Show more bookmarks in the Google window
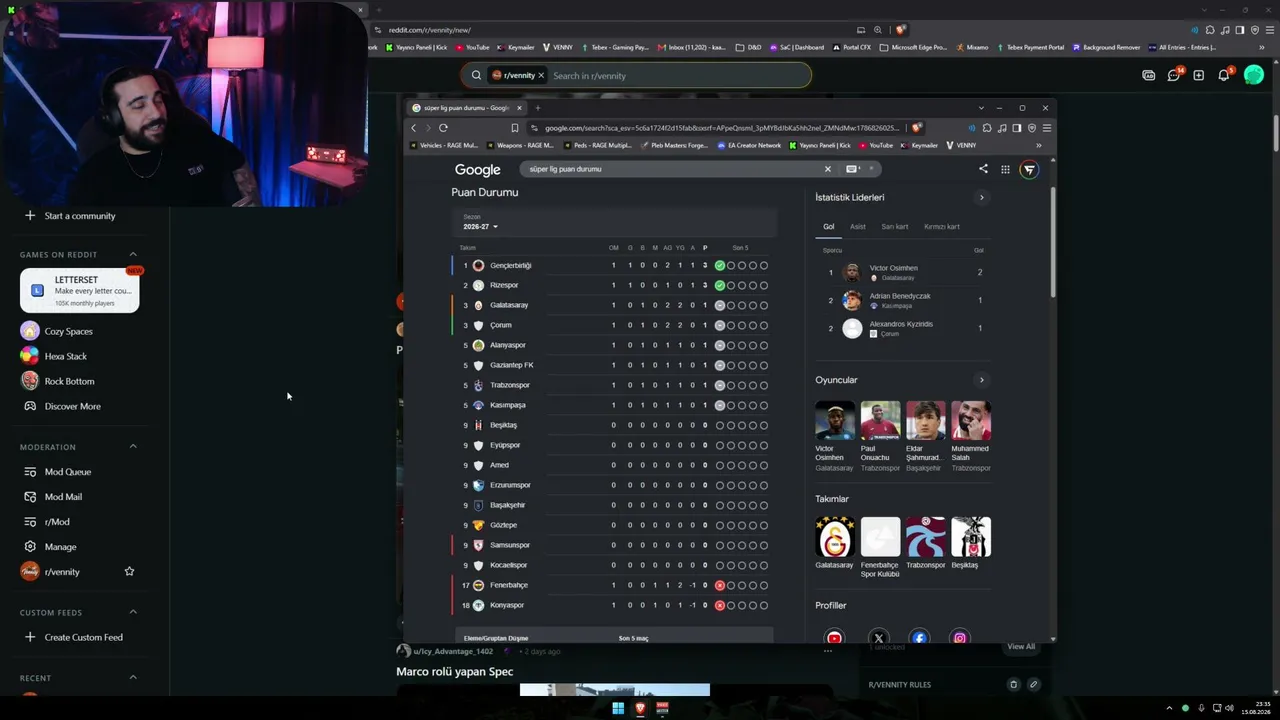Screen dimensions: 1280x720 point(1038,145)
